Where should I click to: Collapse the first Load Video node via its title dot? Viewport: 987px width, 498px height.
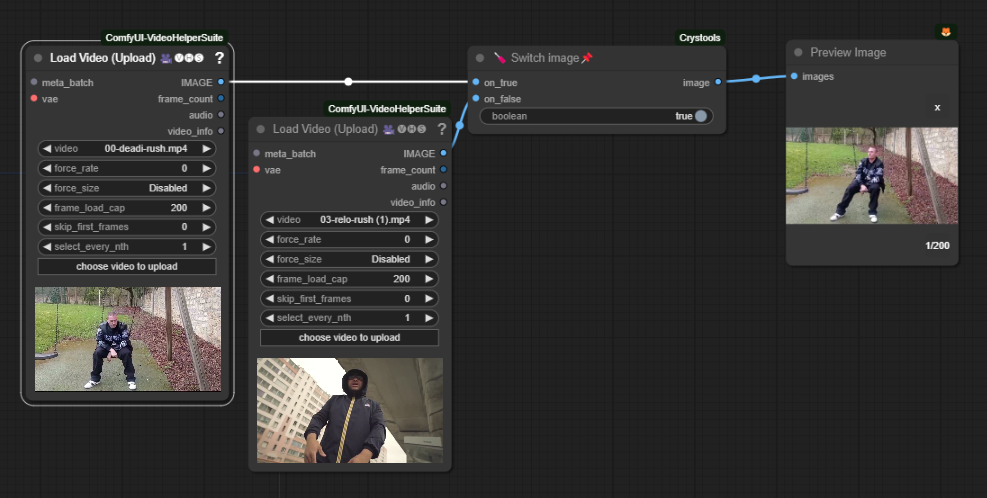coord(38,58)
